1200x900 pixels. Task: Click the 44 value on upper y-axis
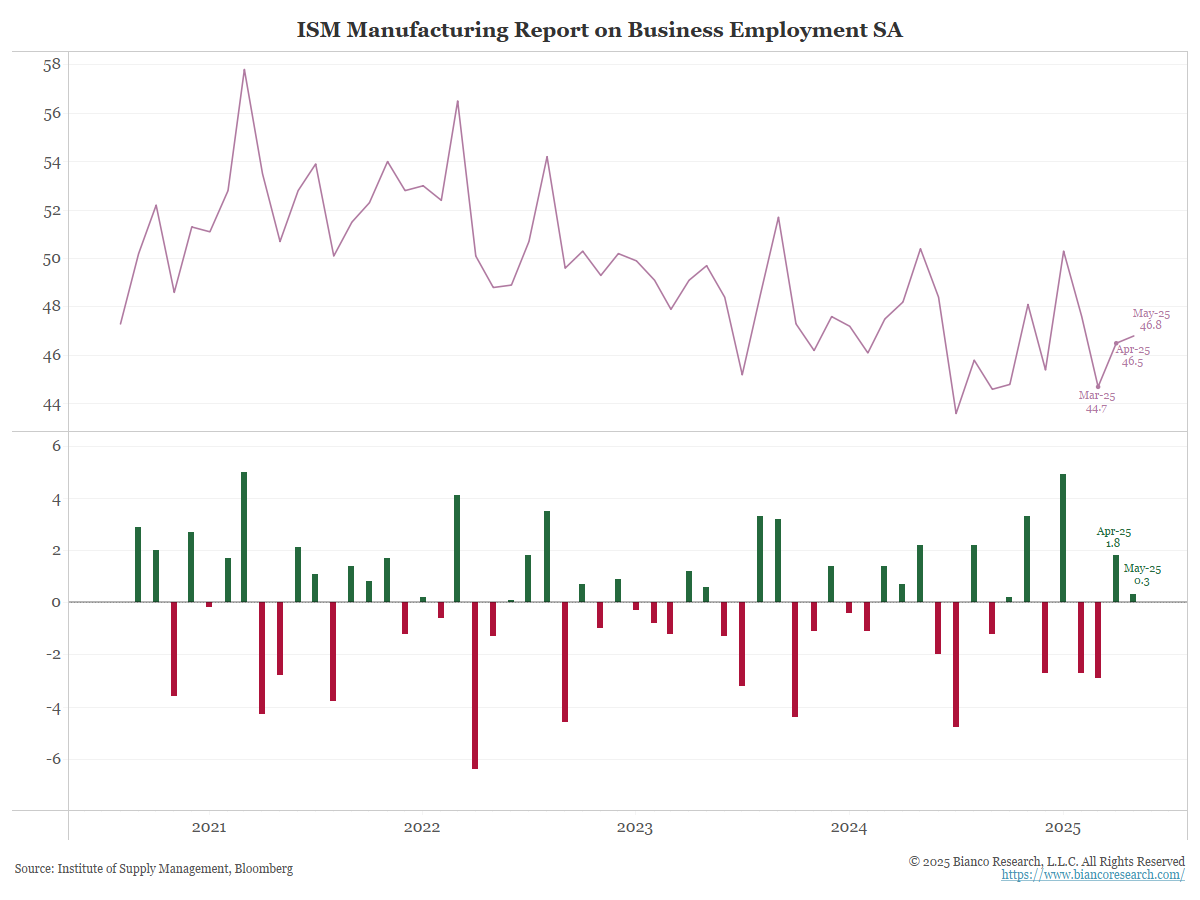click(52, 404)
